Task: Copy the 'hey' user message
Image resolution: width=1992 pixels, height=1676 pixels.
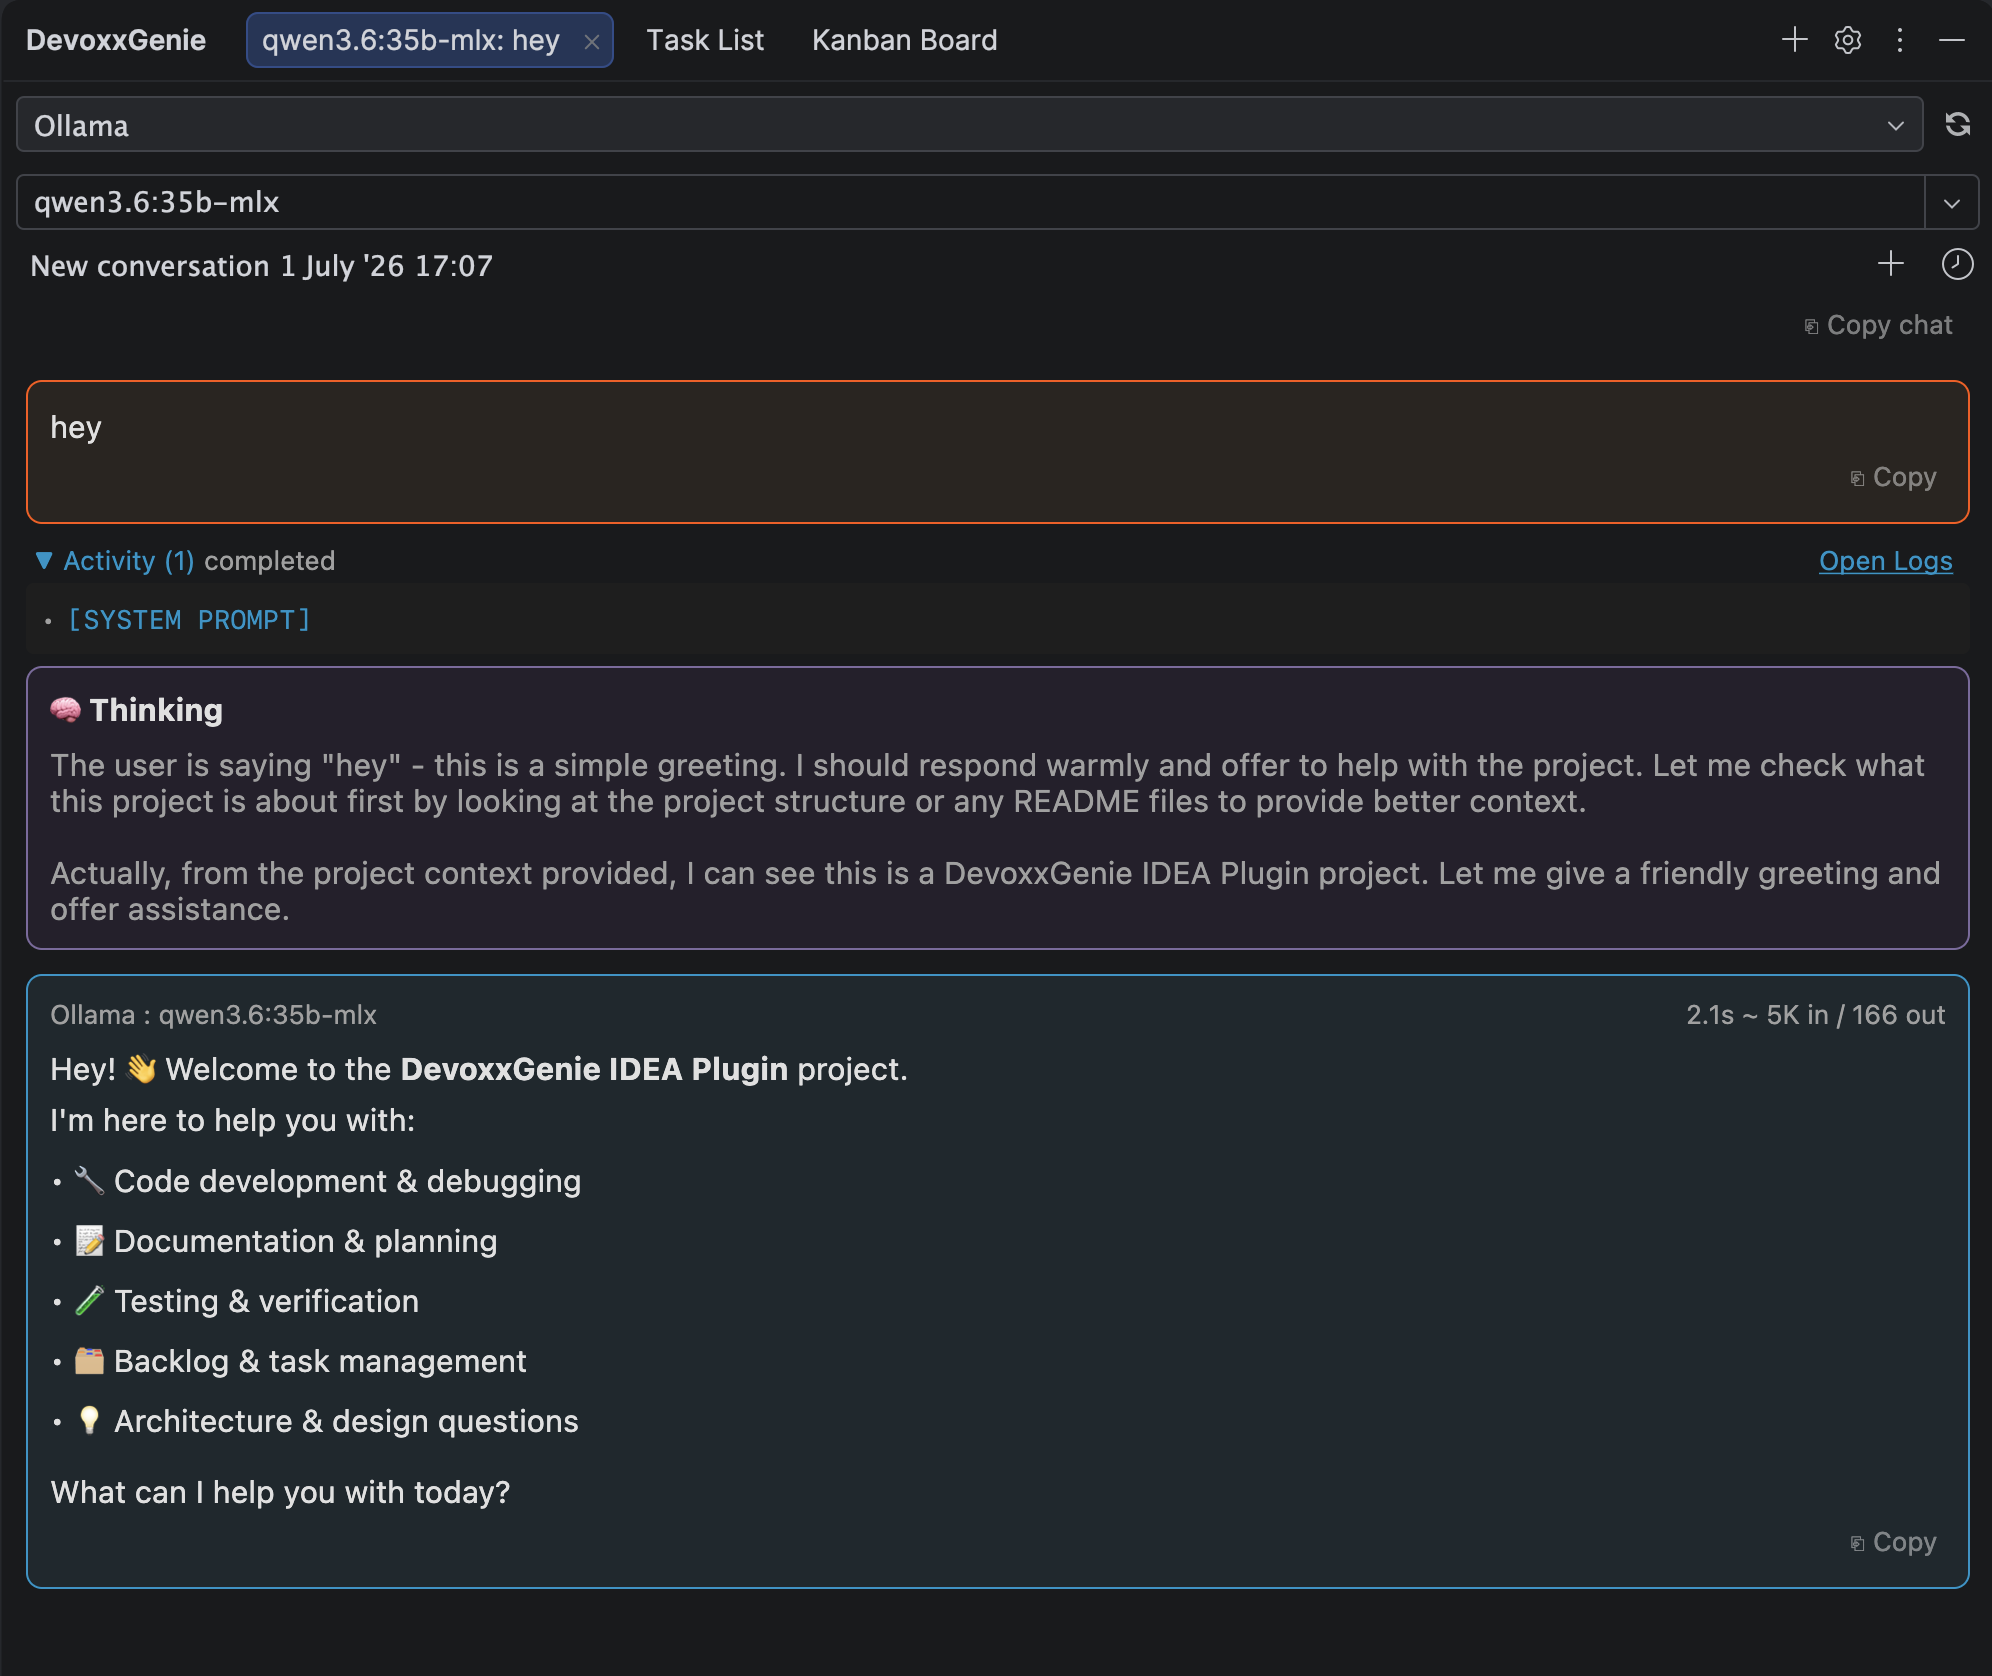Action: pos(1893,477)
